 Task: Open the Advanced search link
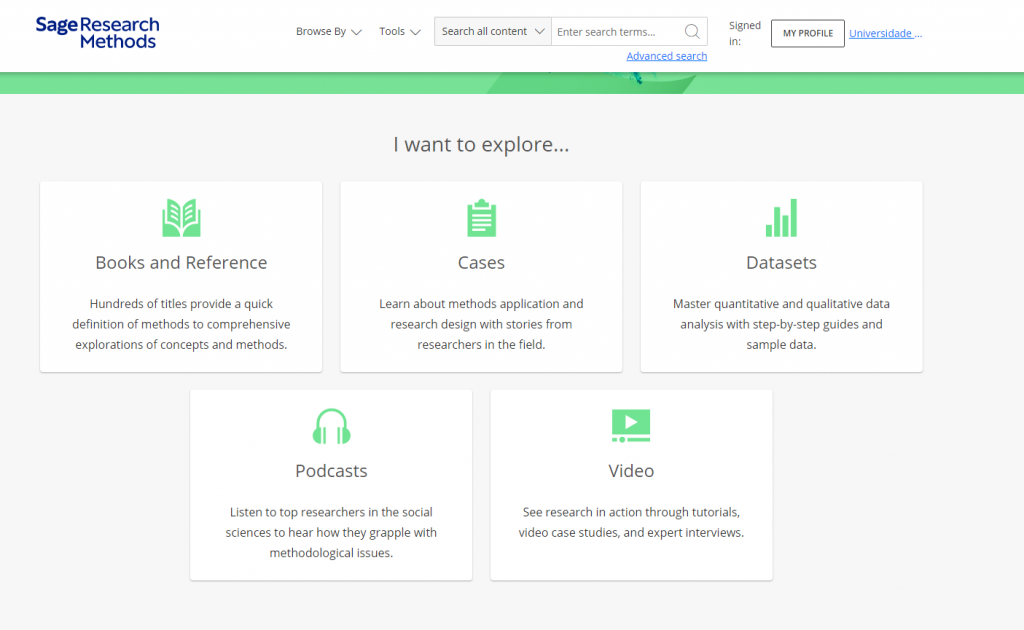(666, 56)
